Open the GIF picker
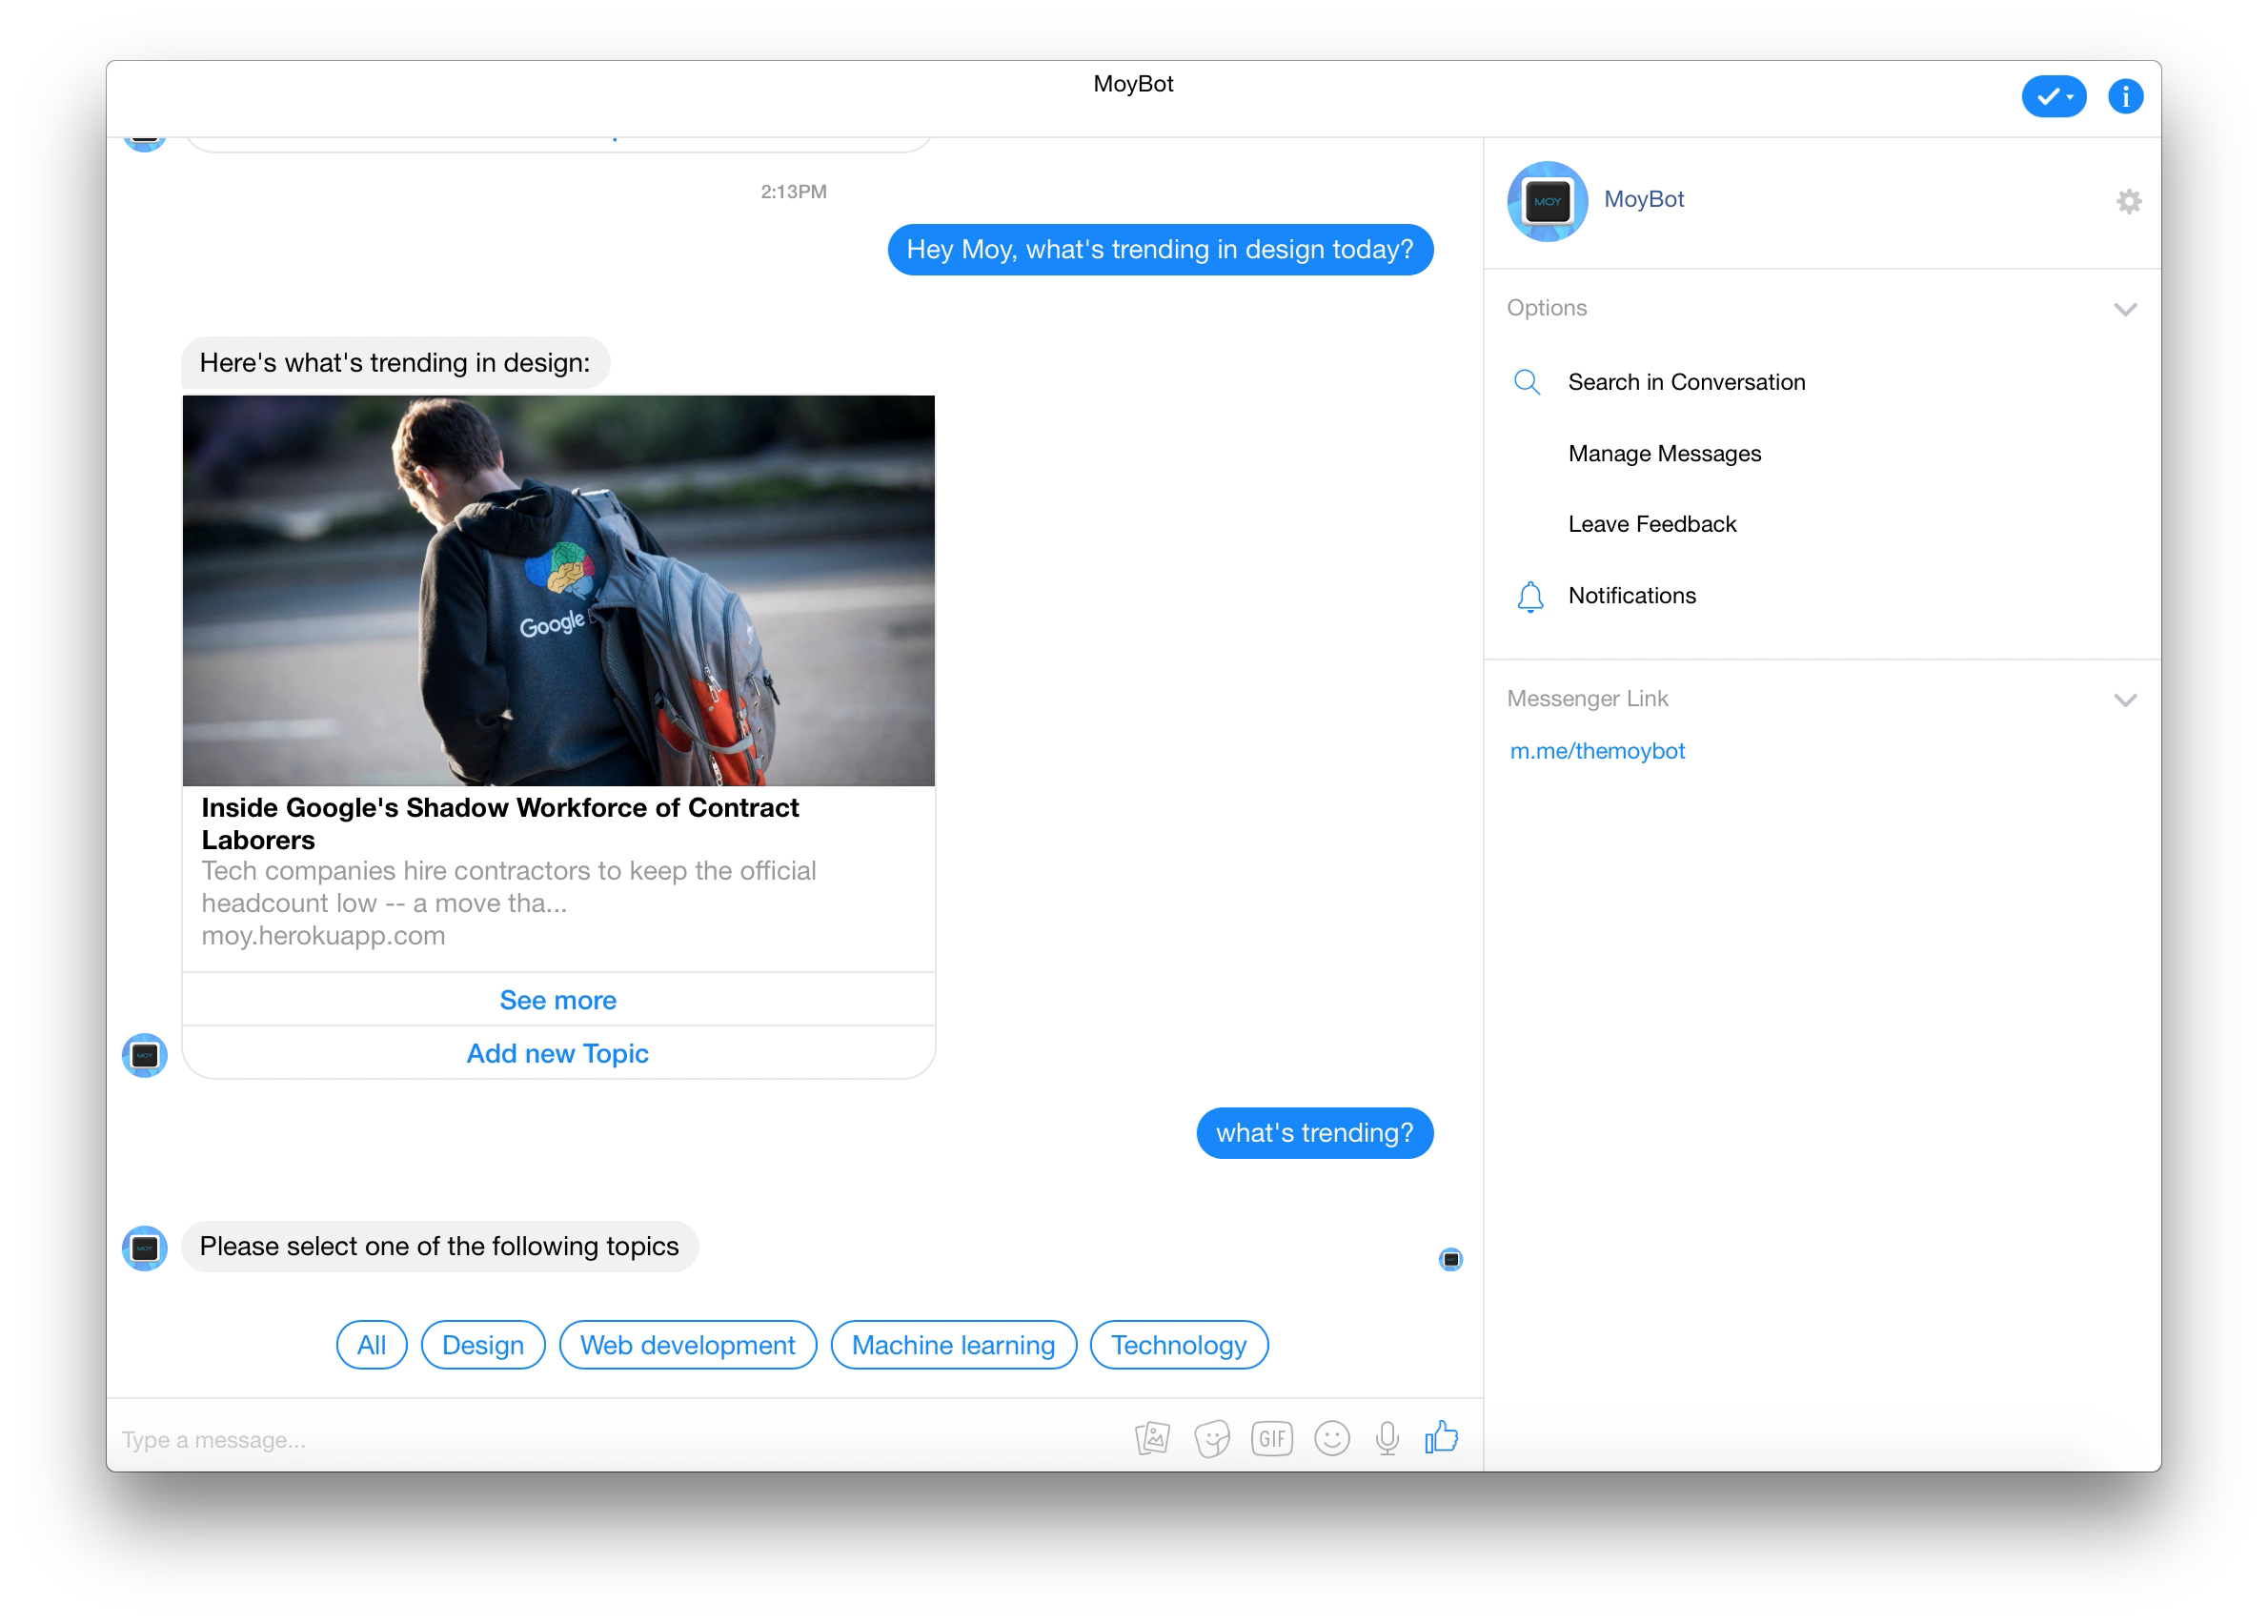 1271,1438
